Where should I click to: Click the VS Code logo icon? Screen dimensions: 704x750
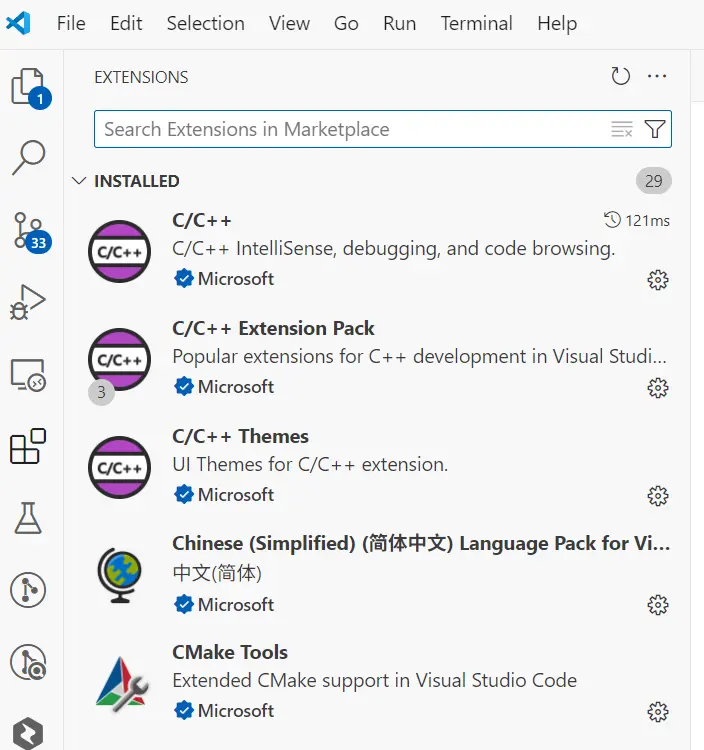click(18, 23)
